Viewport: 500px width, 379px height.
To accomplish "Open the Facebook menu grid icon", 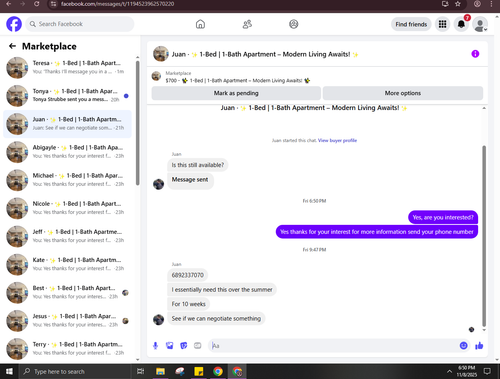I will coord(442,24).
